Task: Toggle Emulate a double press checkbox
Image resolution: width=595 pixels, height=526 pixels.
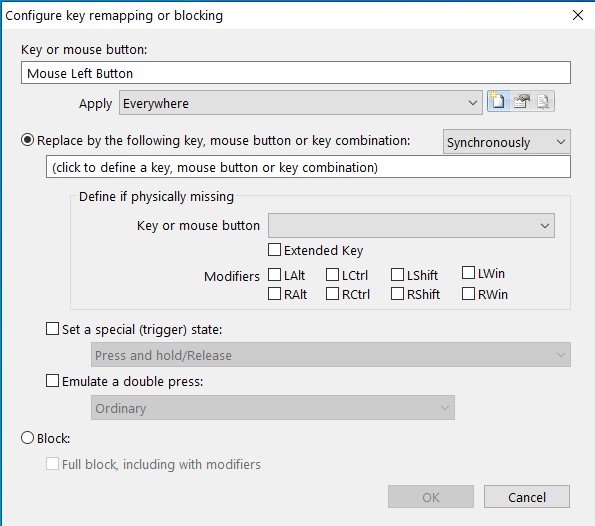Action: click(x=52, y=381)
